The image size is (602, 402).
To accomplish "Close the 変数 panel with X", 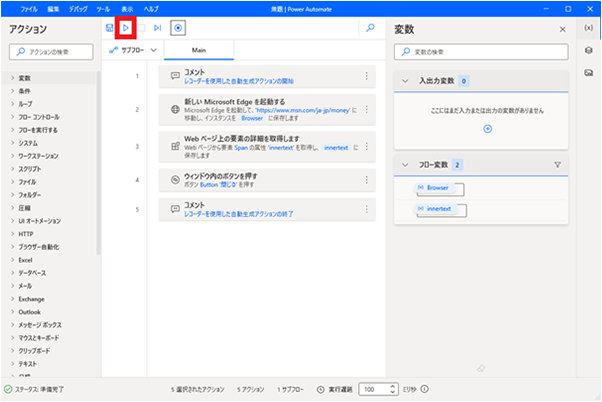I will (x=562, y=29).
